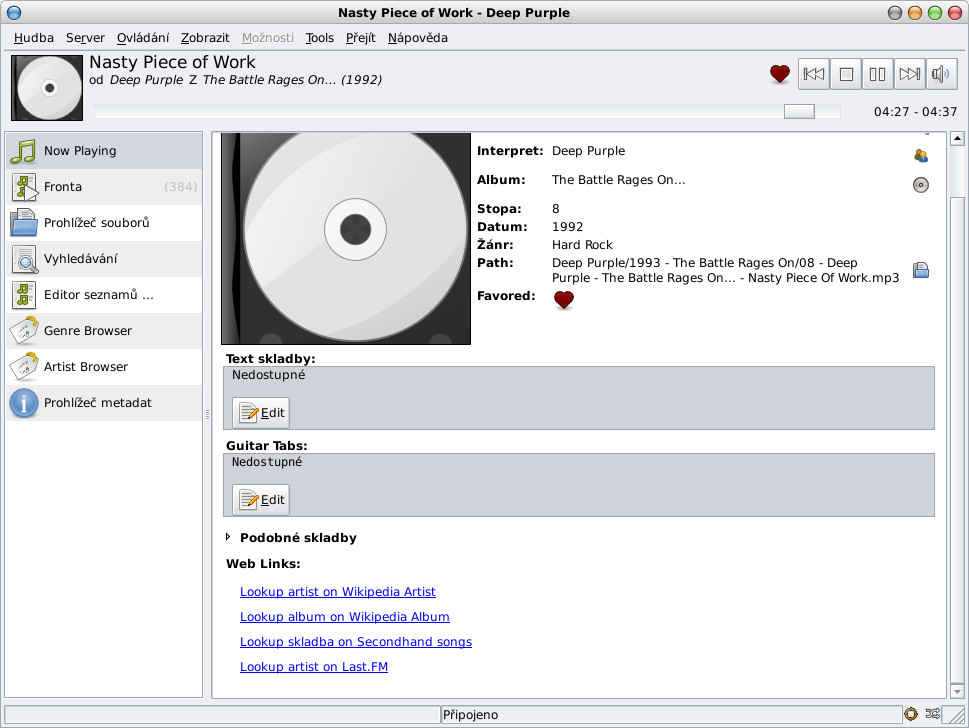Skip to the previous track
The width and height of the screenshot is (969, 728).
pyautogui.click(x=814, y=74)
